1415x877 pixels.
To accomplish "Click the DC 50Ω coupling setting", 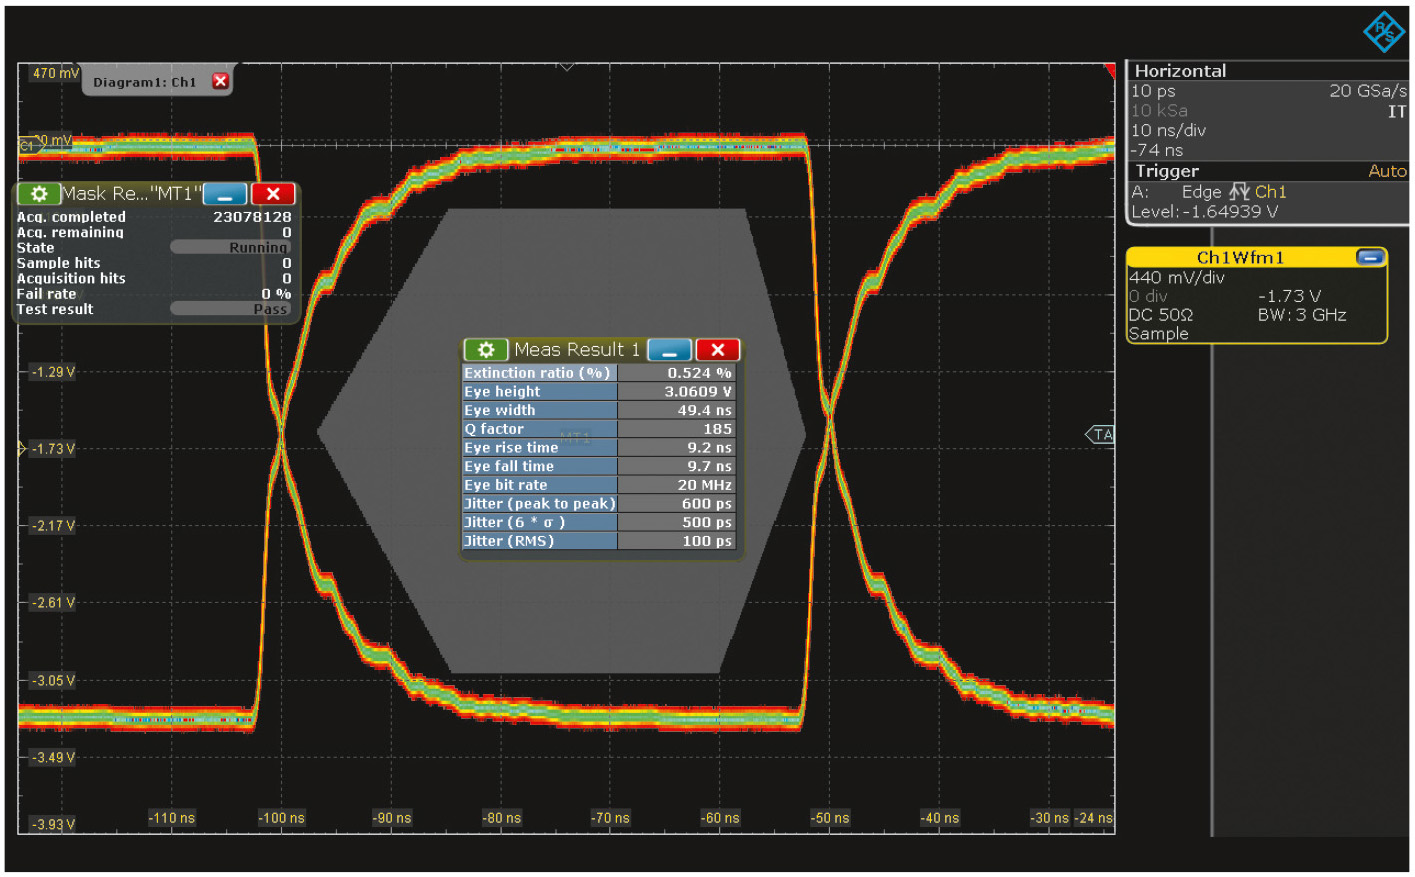I will click(x=1160, y=315).
